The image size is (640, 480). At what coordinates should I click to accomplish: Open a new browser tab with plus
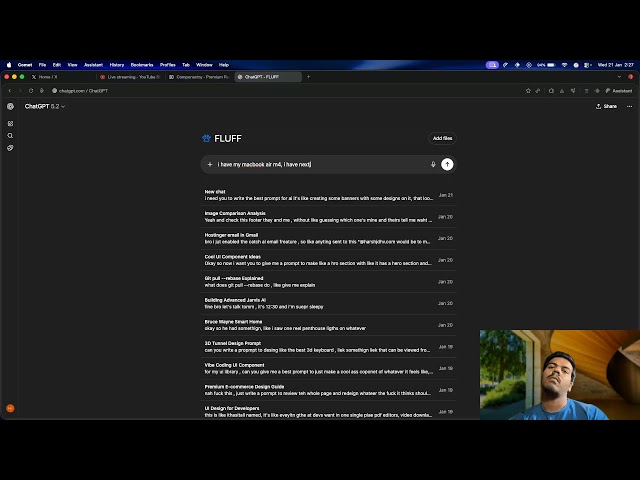tap(309, 77)
